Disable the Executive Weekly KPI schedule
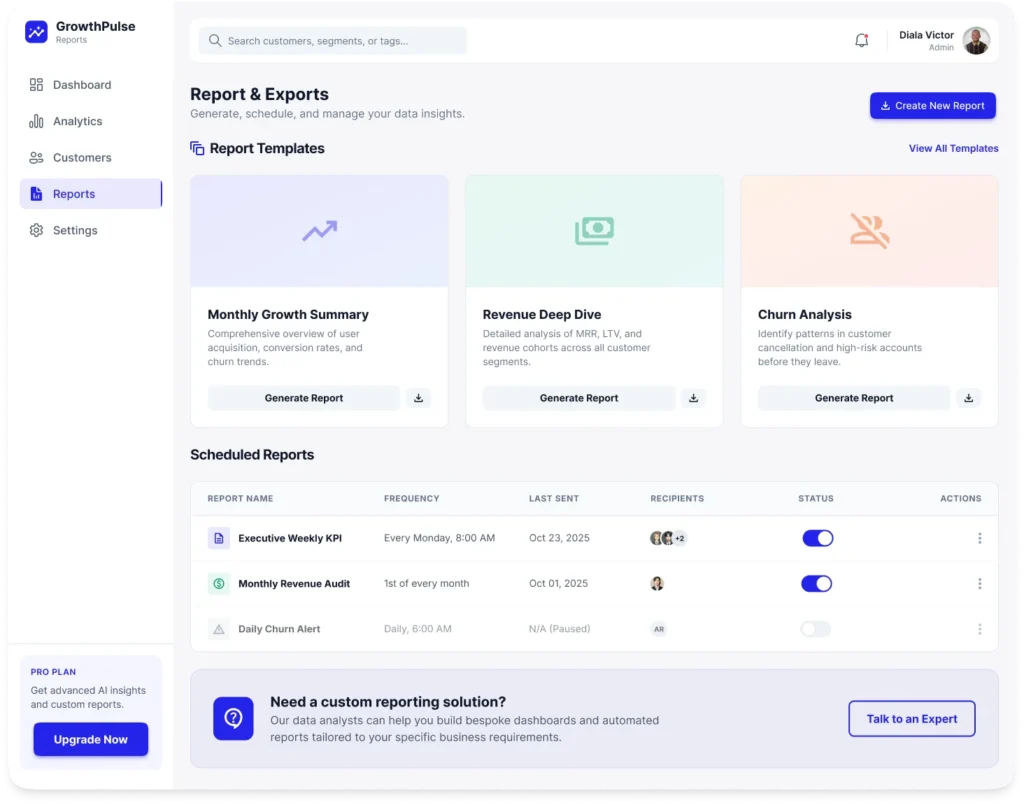 (817, 538)
